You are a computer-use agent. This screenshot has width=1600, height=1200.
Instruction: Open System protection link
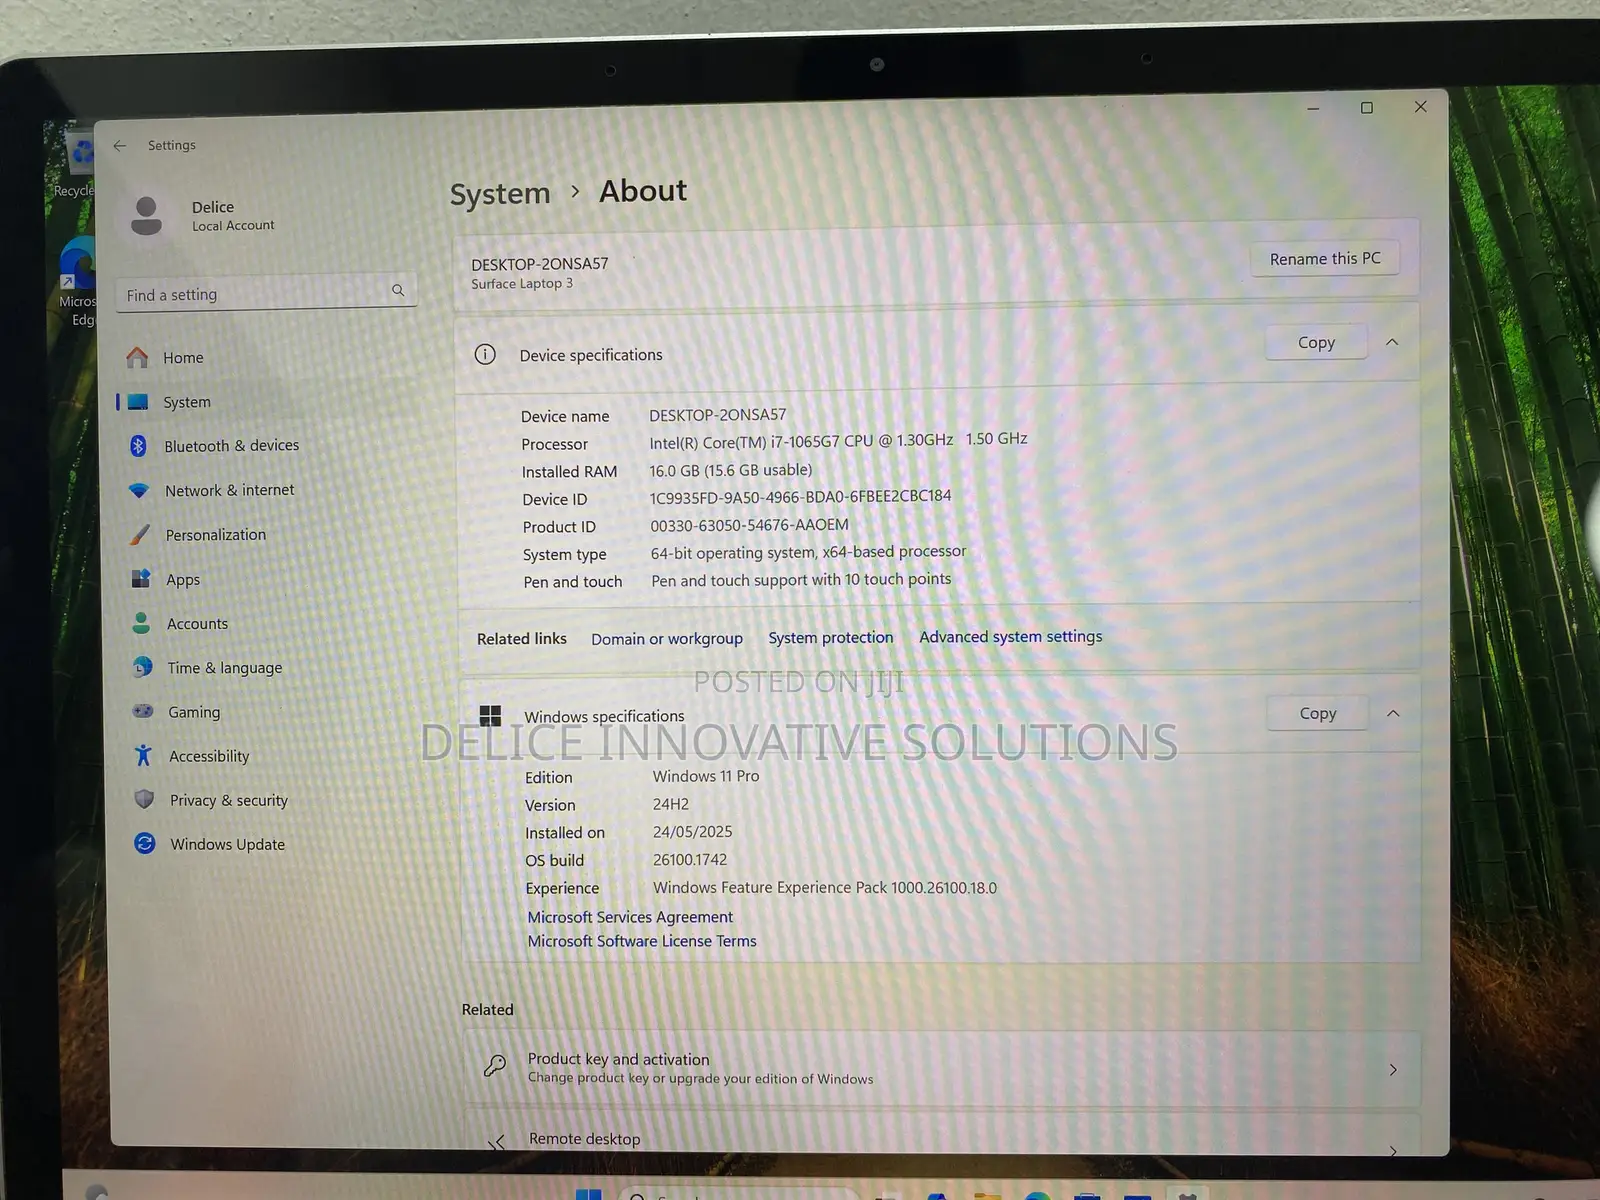[x=831, y=638]
